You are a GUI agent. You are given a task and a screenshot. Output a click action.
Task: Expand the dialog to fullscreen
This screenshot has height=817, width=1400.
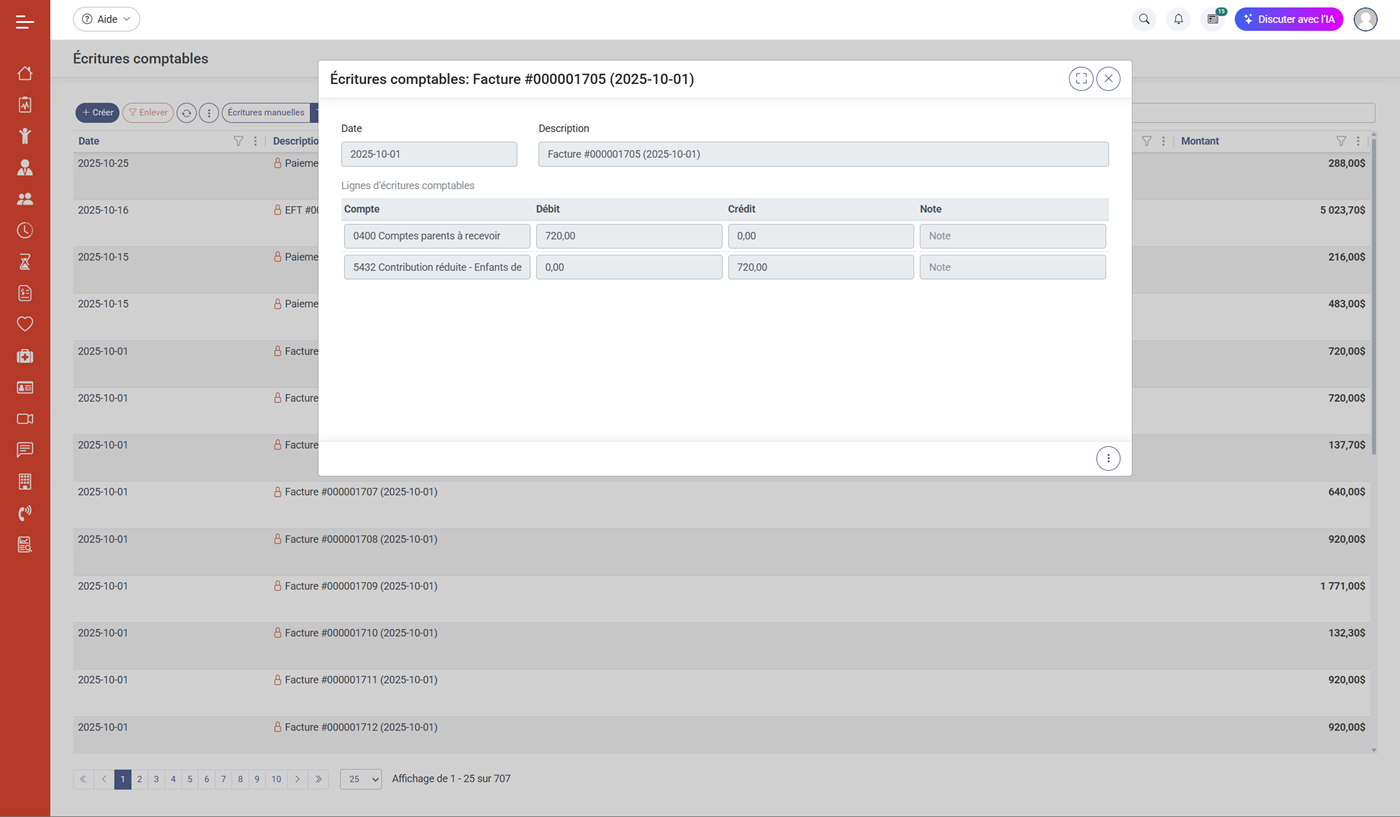tap(1081, 78)
